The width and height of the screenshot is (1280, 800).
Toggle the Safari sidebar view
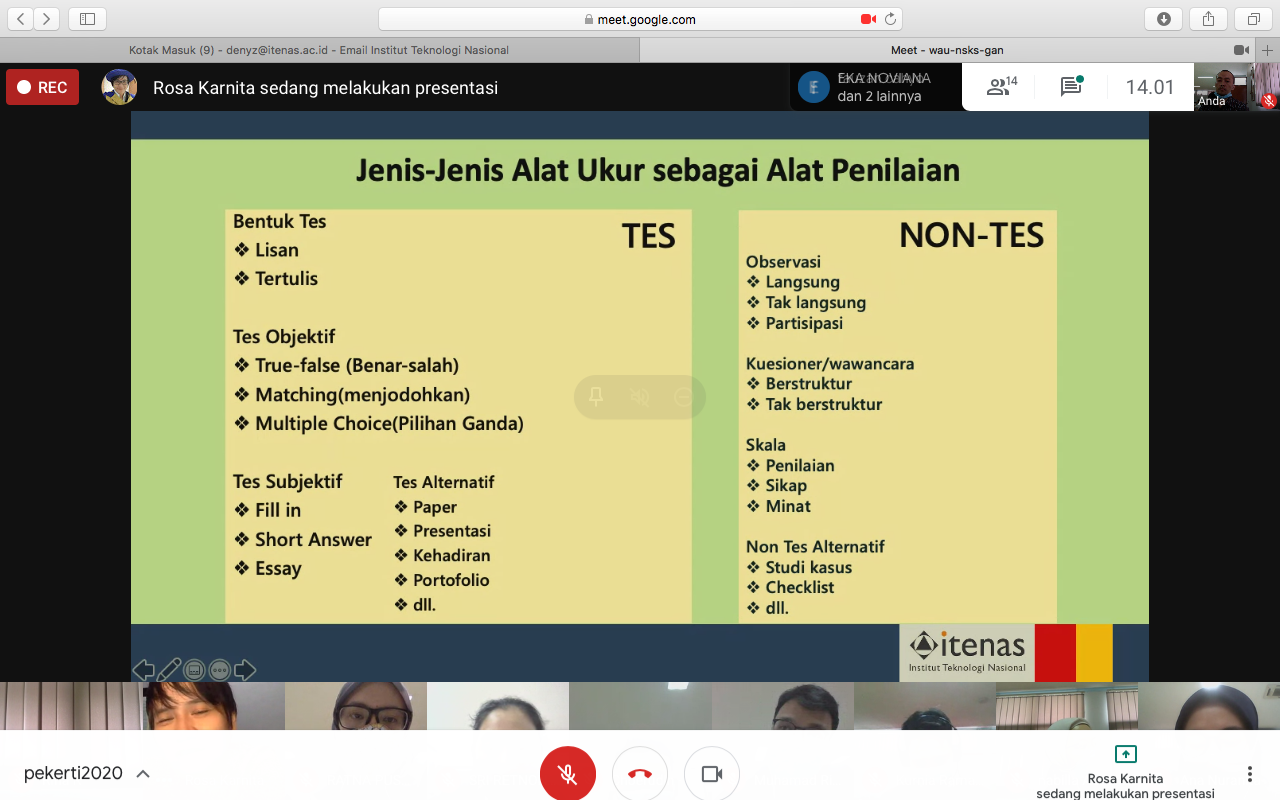click(87, 19)
